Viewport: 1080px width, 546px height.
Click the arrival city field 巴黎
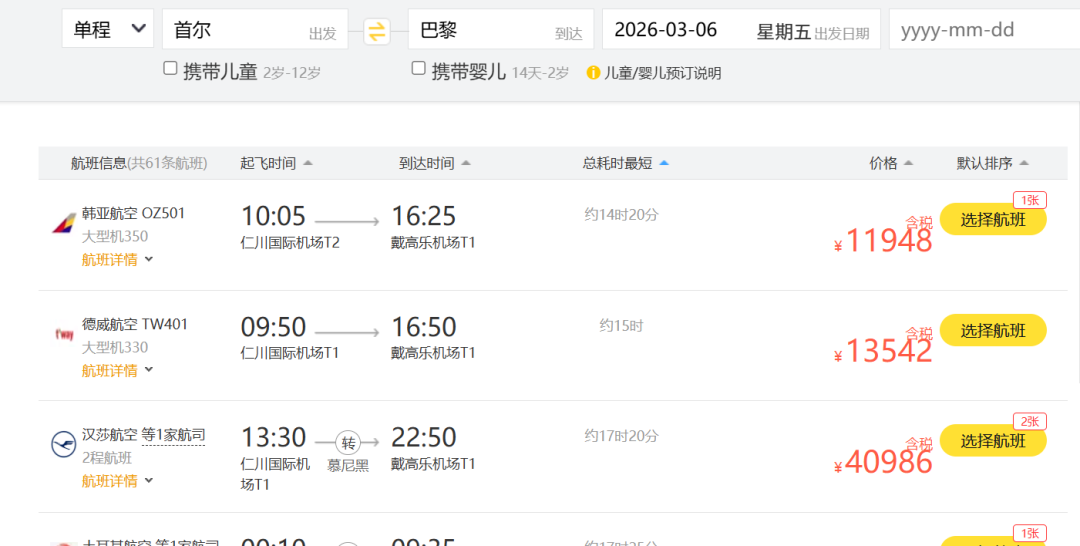(x=501, y=29)
